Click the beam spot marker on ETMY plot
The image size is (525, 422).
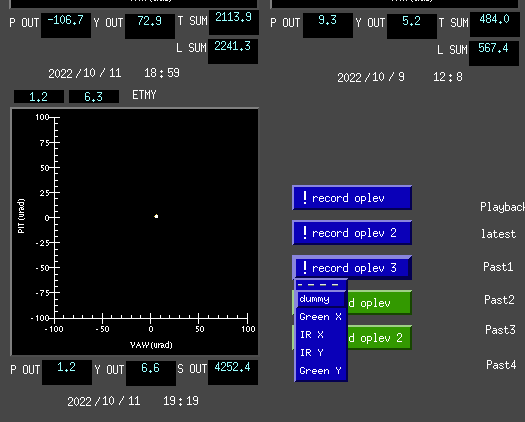156,216
